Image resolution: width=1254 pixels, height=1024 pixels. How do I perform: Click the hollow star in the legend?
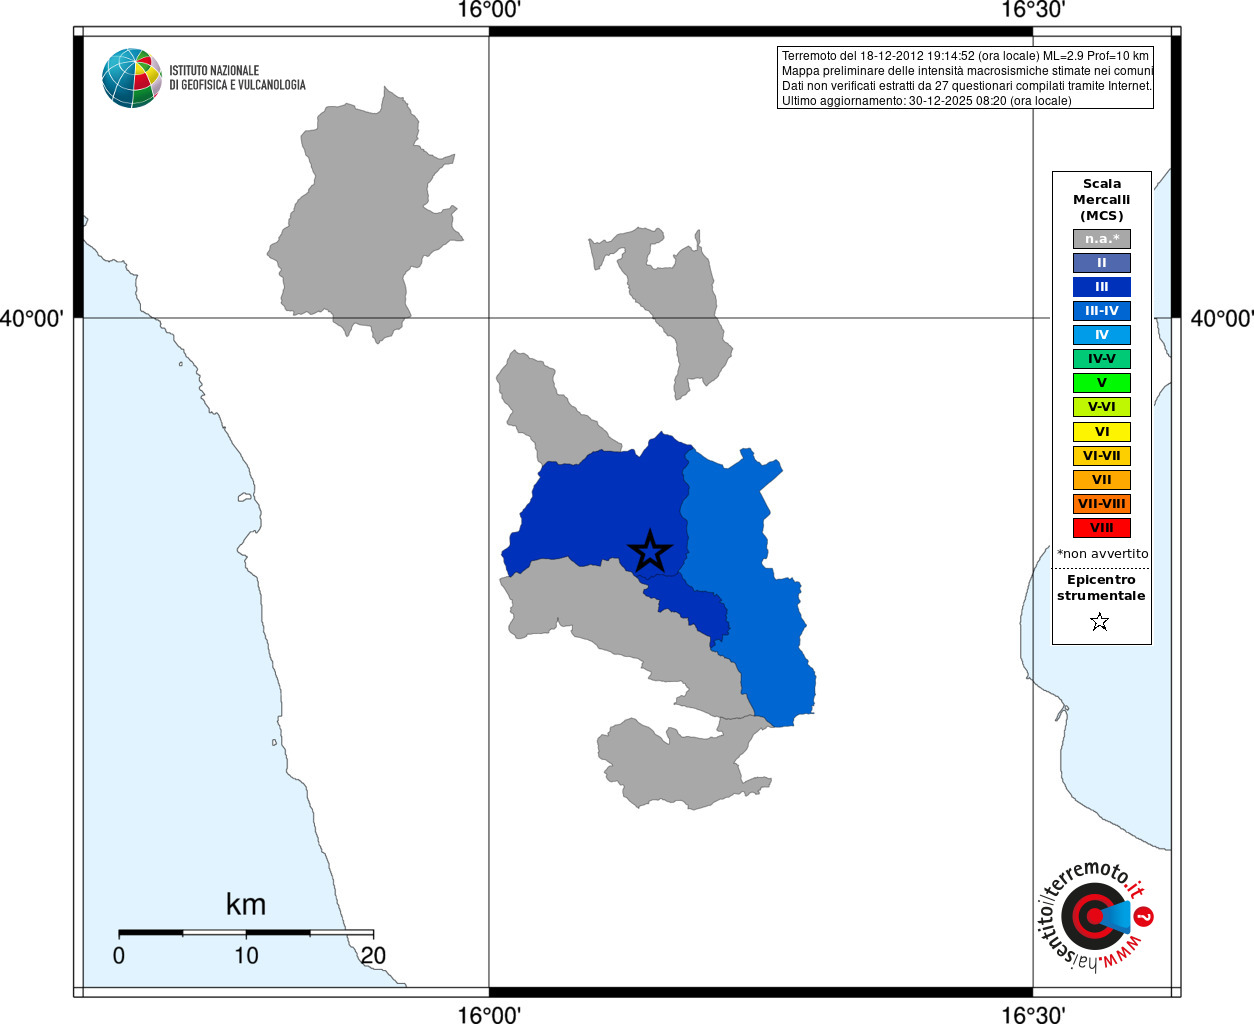(x=1100, y=622)
